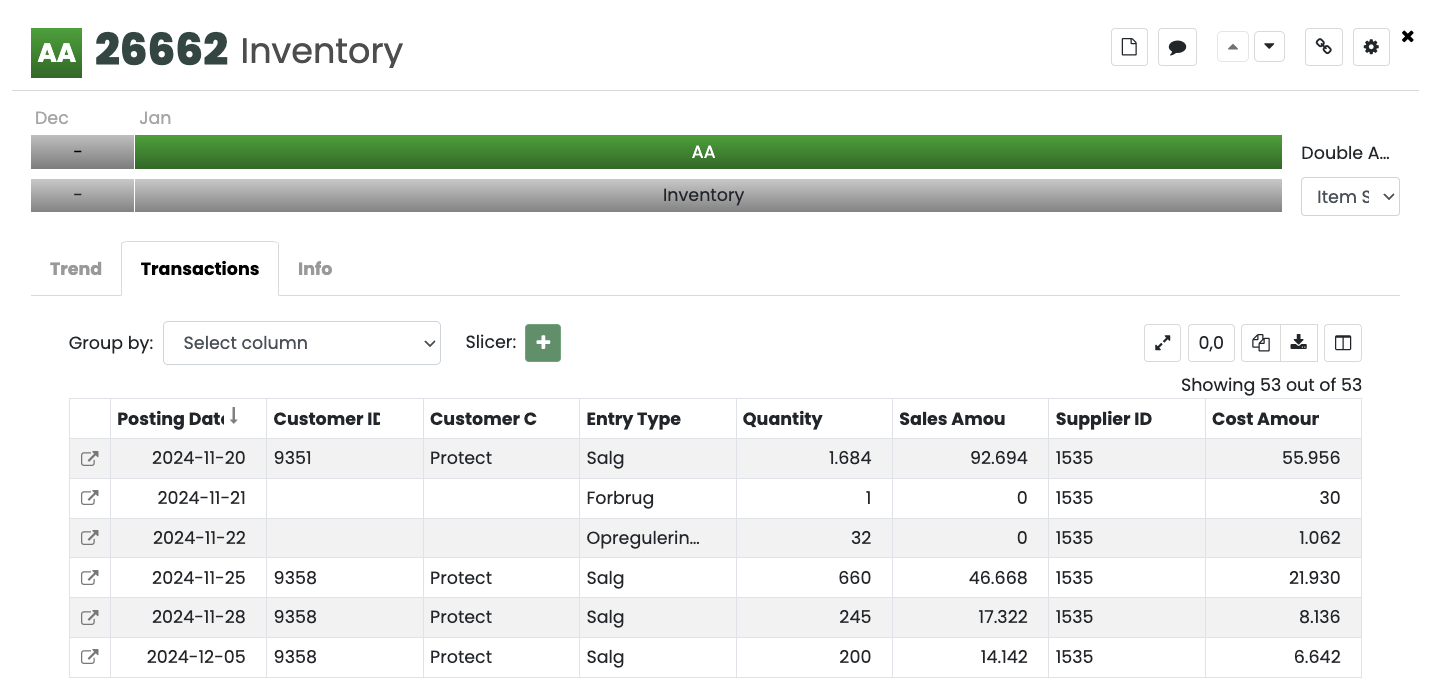
Task: Copy table using the copy icon
Action: [x=1260, y=343]
